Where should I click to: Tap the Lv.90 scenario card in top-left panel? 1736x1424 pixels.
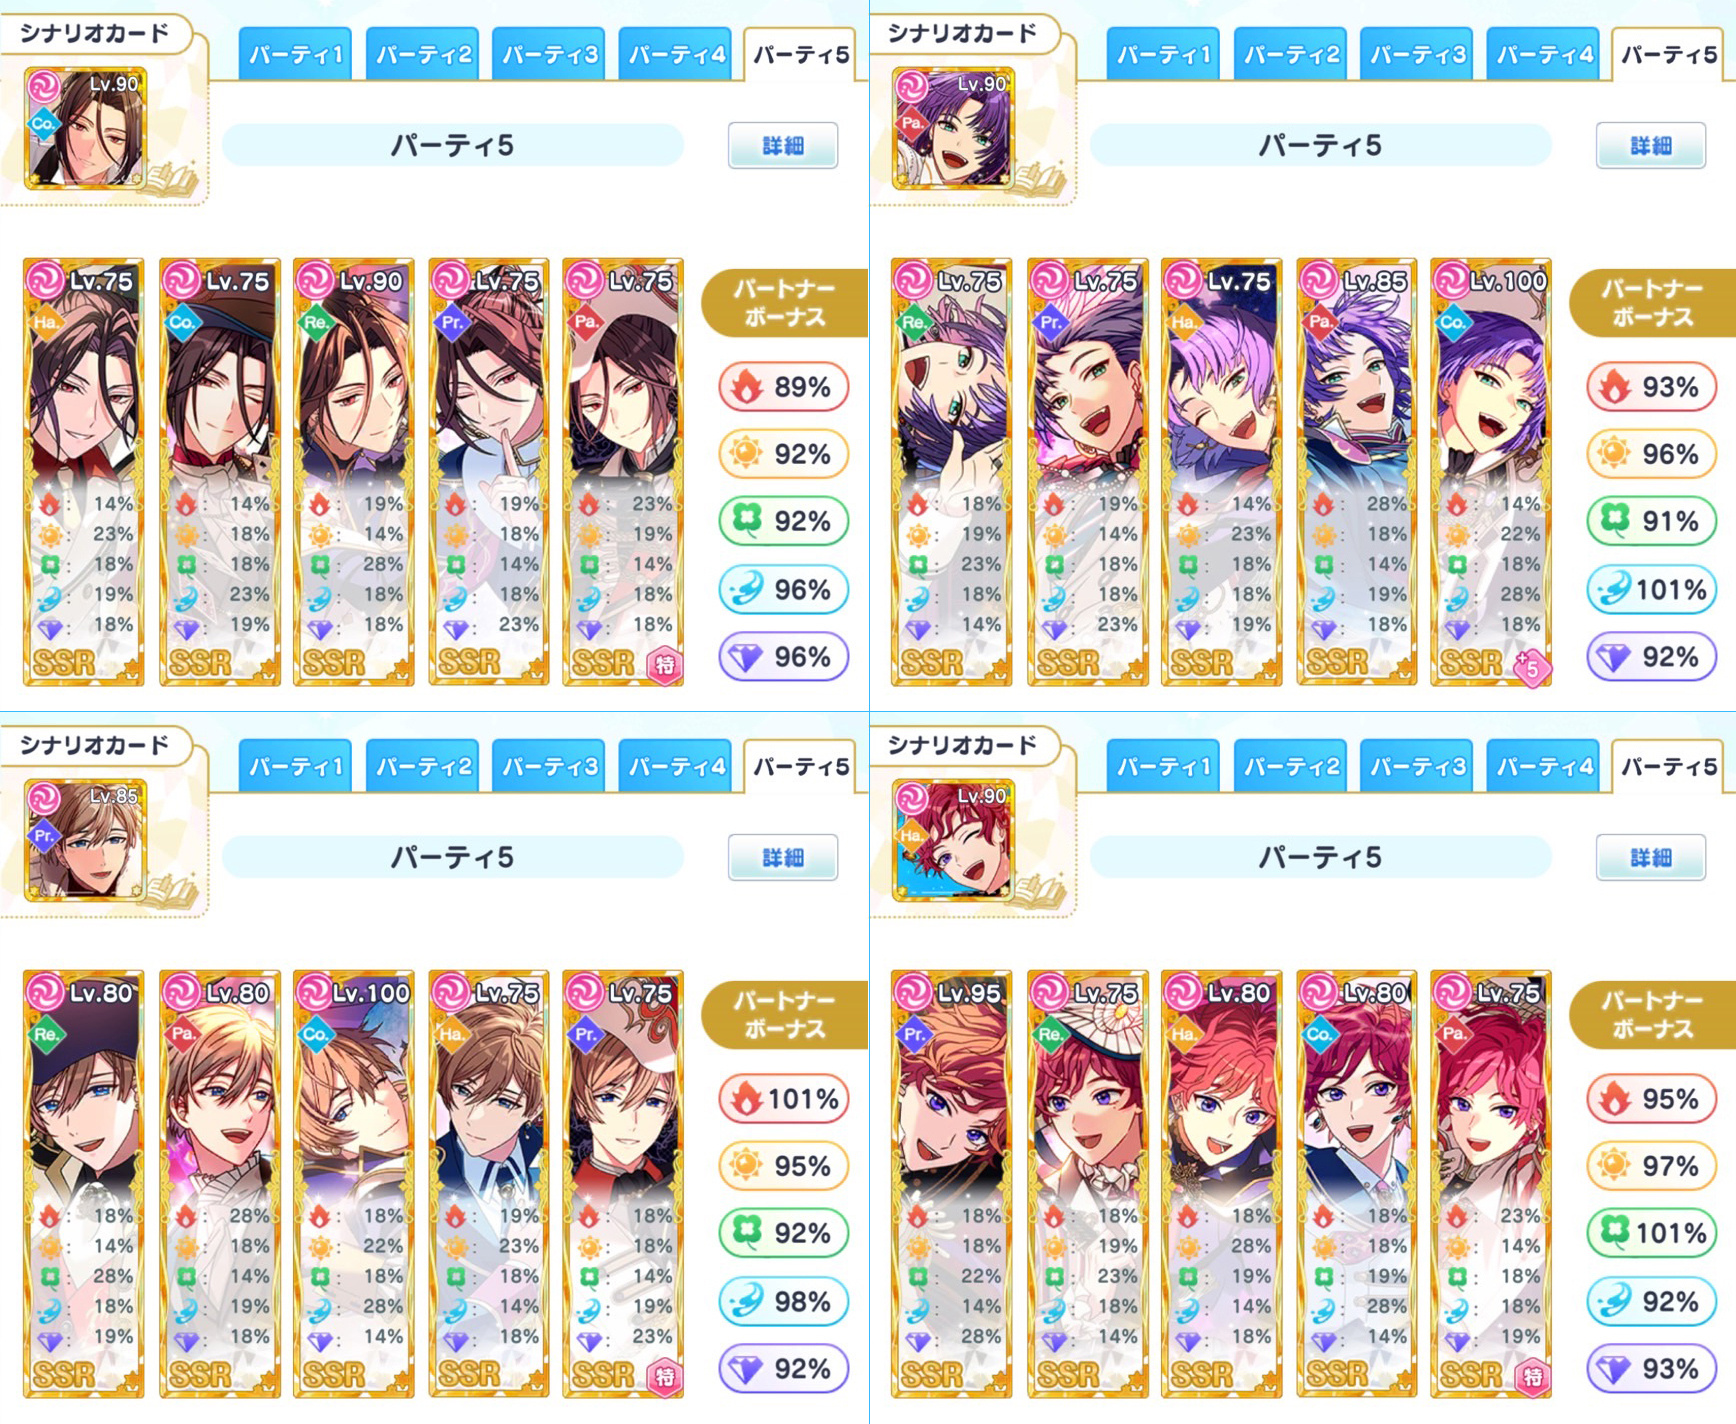pos(86,128)
